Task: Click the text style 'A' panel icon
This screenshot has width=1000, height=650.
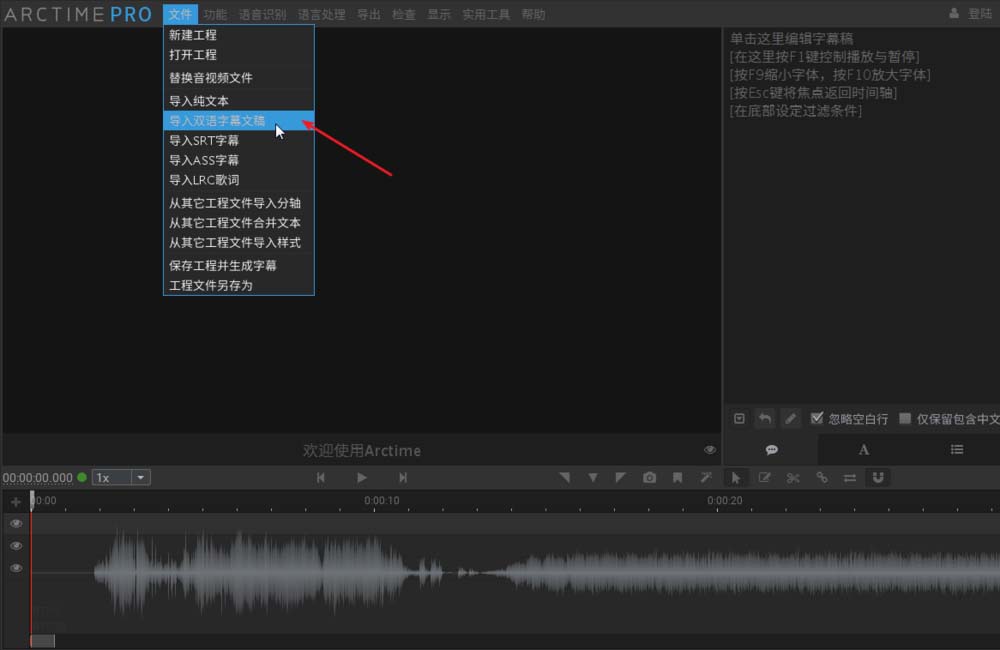Action: tap(863, 450)
